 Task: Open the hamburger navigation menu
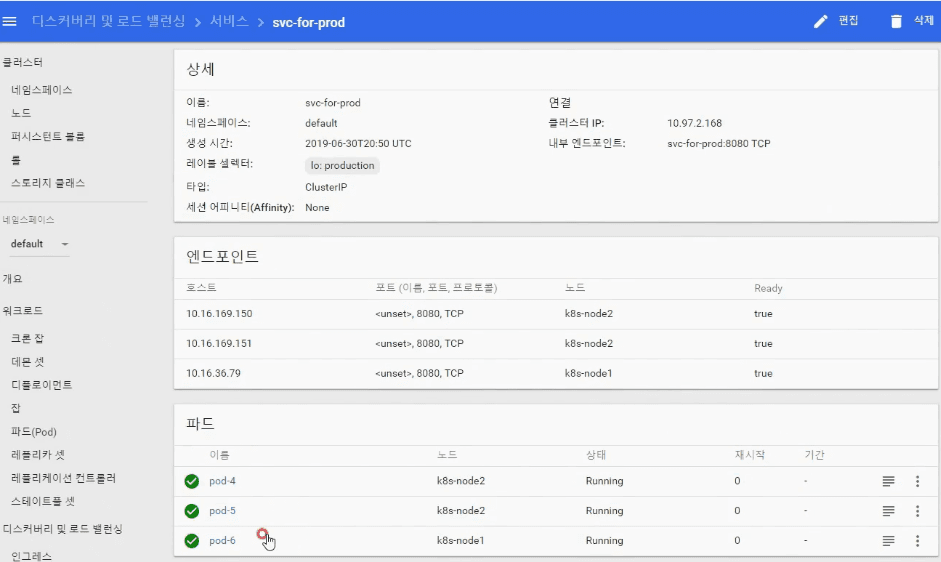pos(10,21)
